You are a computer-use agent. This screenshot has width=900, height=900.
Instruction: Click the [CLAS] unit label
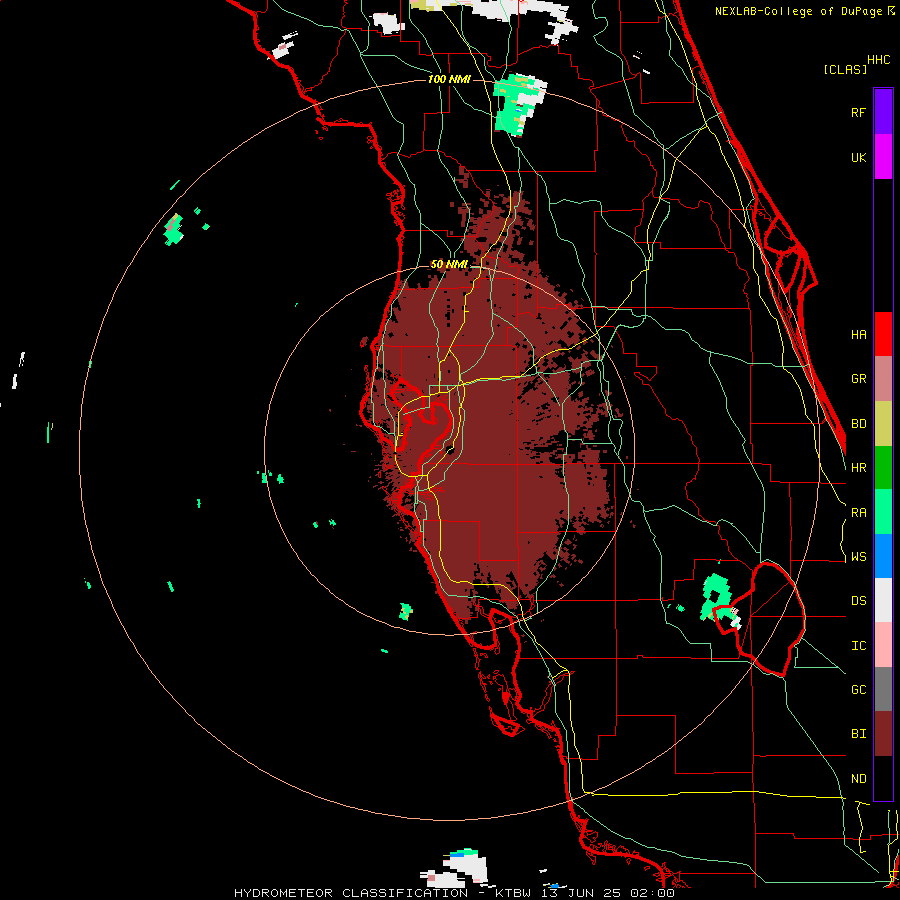[x=845, y=70]
